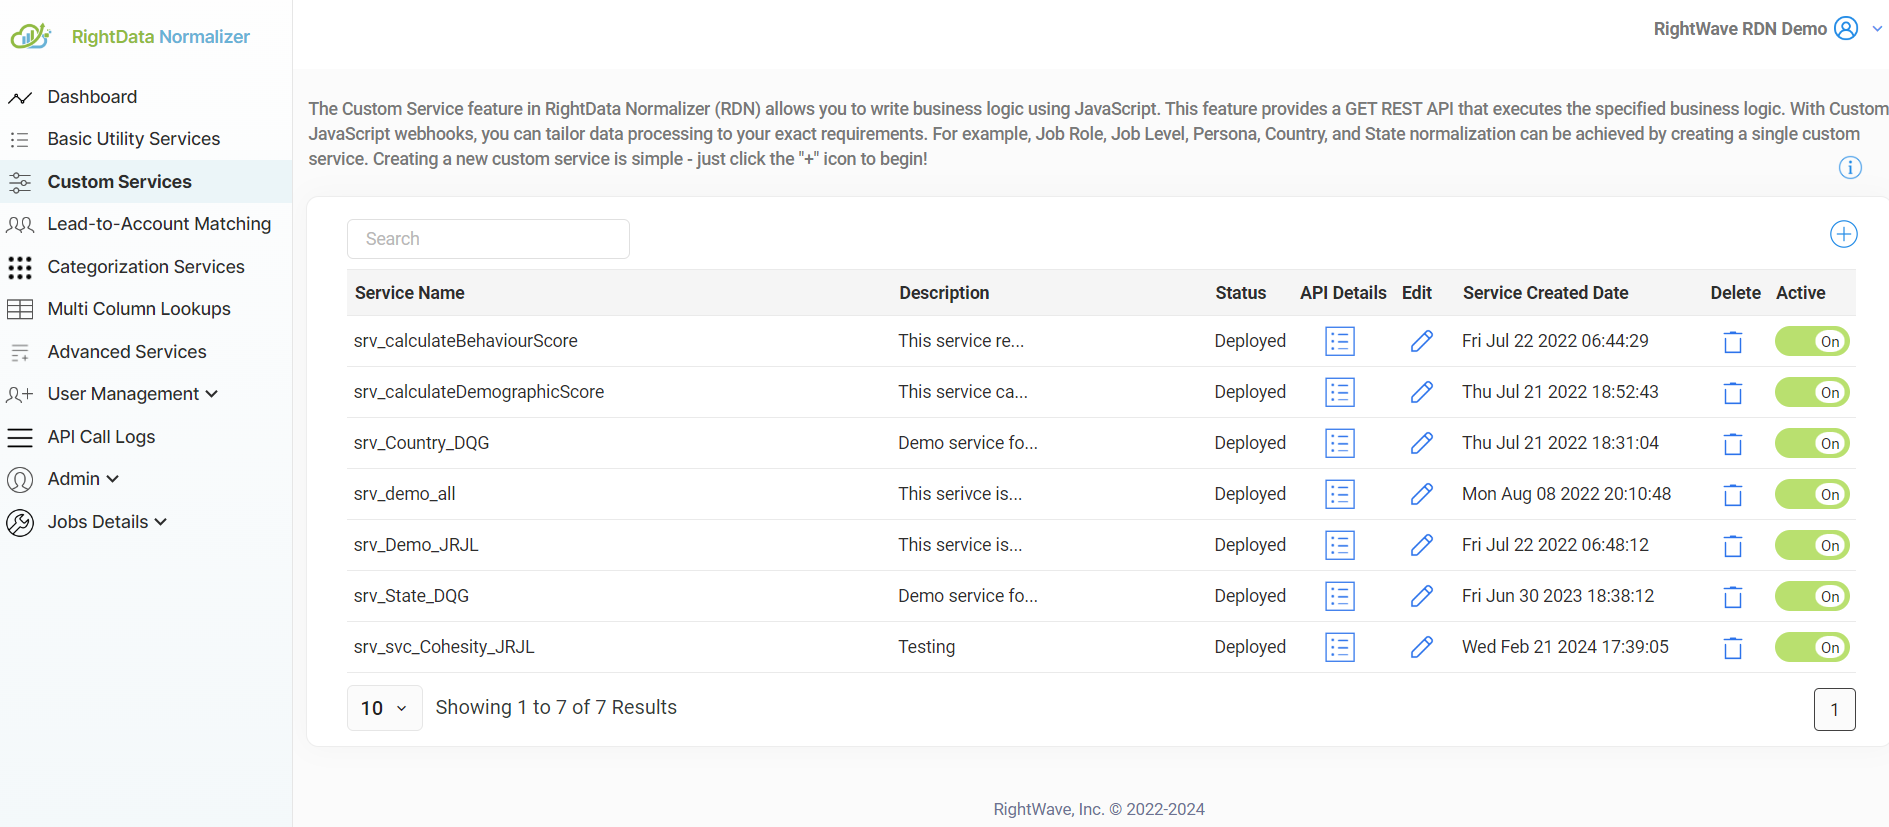The height and width of the screenshot is (827, 1889).
Task: Click the plus icon to add custom service
Action: [1843, 234]
